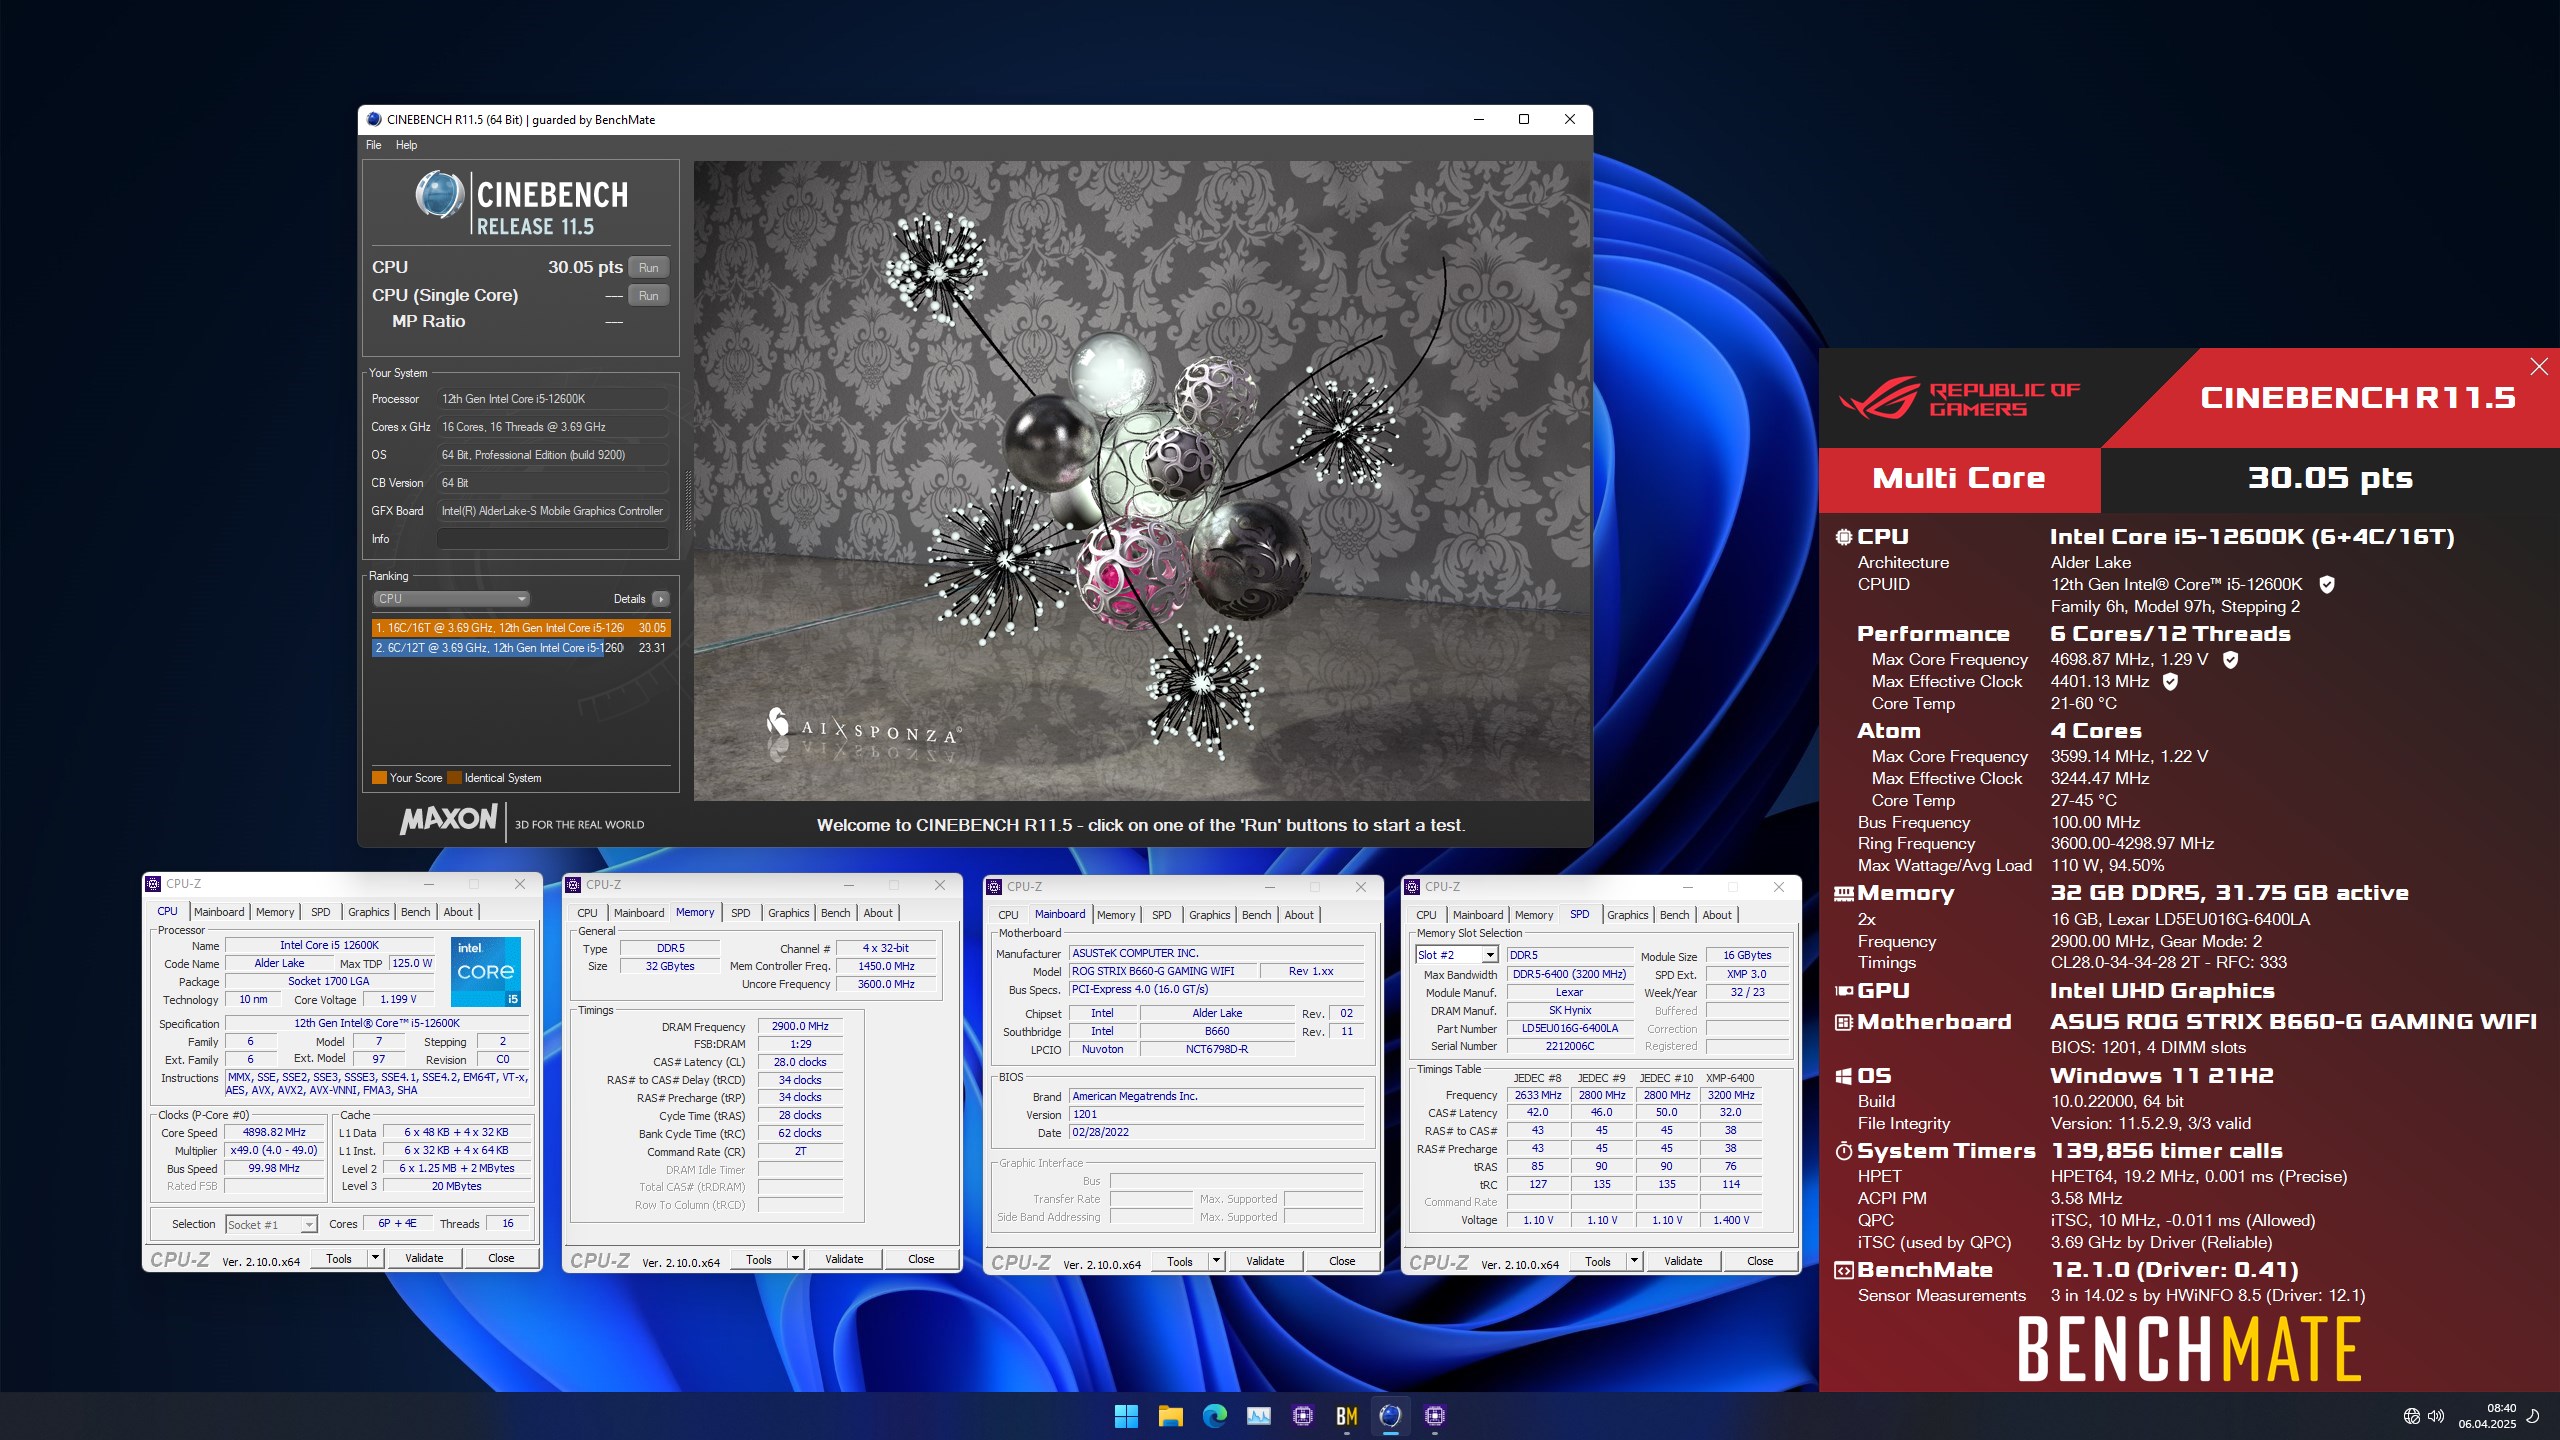Screen dimensions: 2560x1440
Task: Click the Max Effective Clock shield icon
Action: [2170, 681]
